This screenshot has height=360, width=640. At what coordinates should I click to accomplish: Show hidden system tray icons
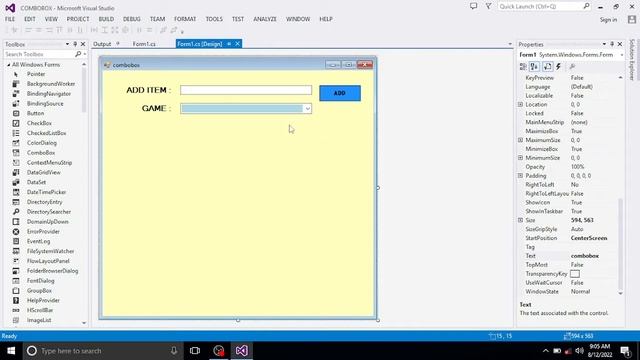point(546,351)
